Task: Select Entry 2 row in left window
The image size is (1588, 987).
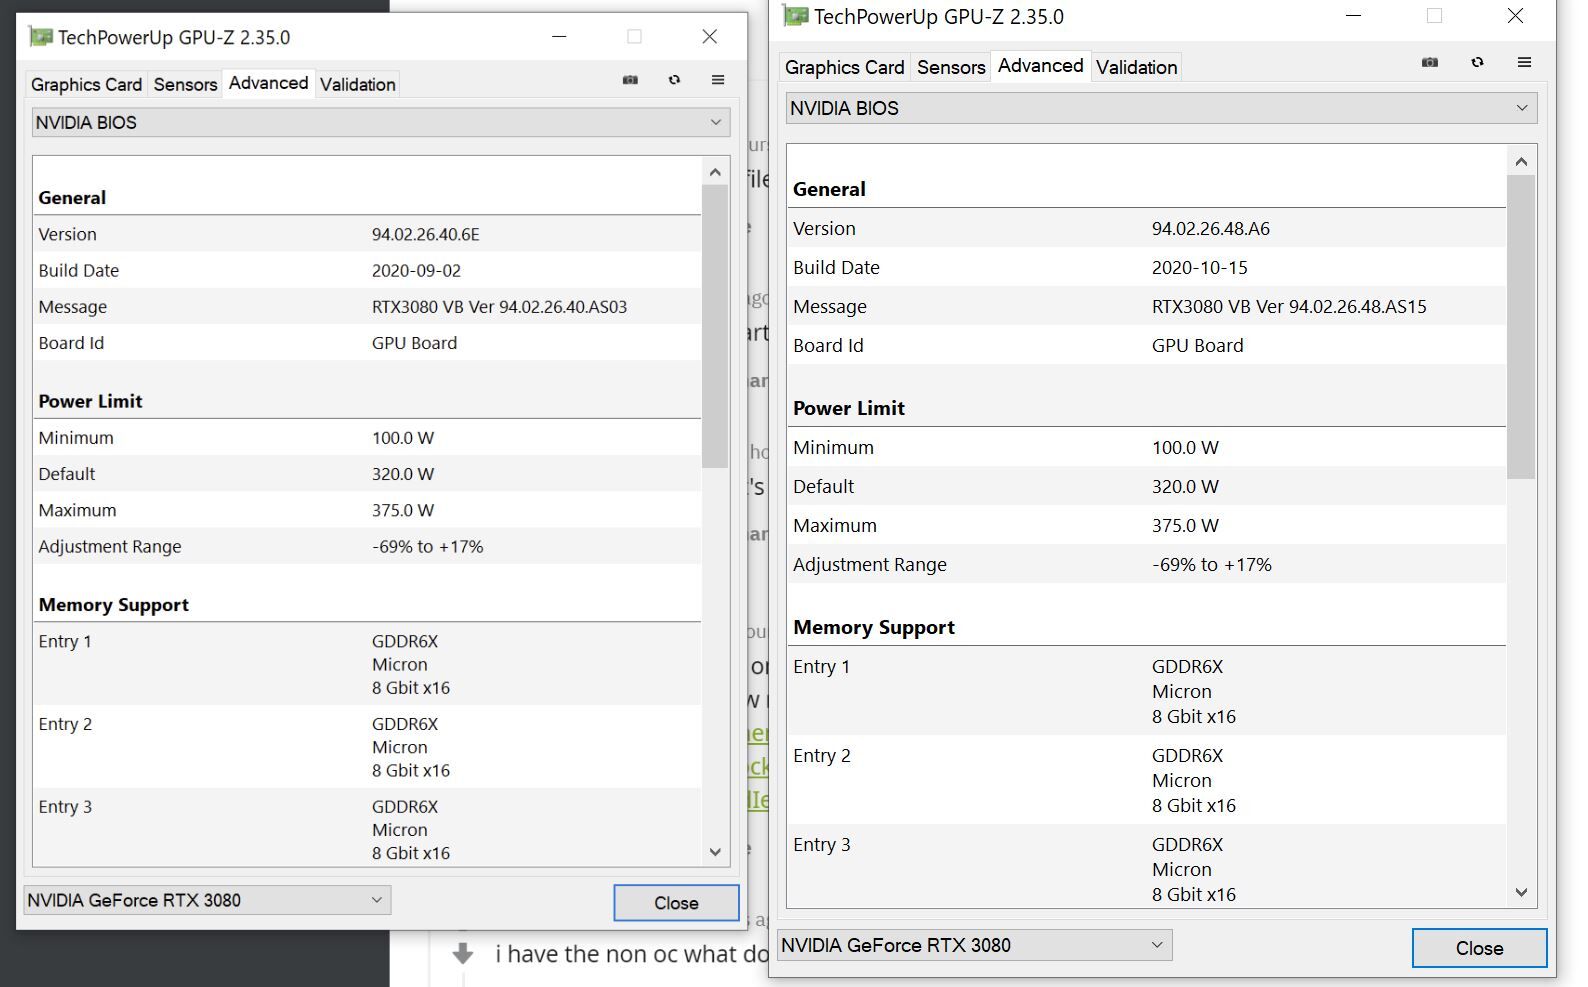Action: point(367,747)
